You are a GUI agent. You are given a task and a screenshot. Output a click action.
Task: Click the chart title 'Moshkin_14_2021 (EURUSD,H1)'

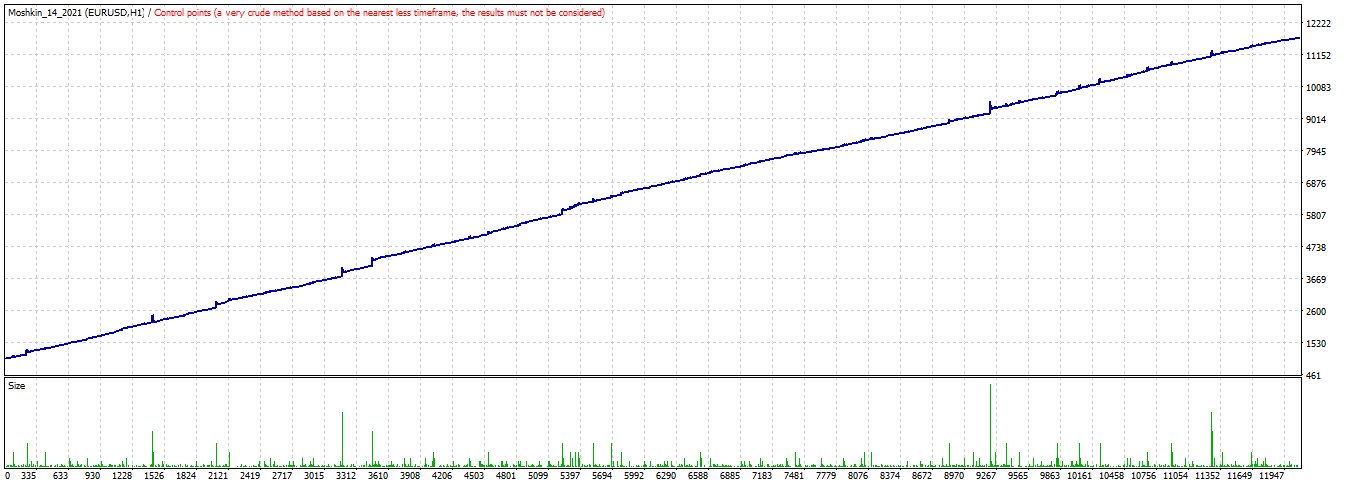tap(75, 12)
